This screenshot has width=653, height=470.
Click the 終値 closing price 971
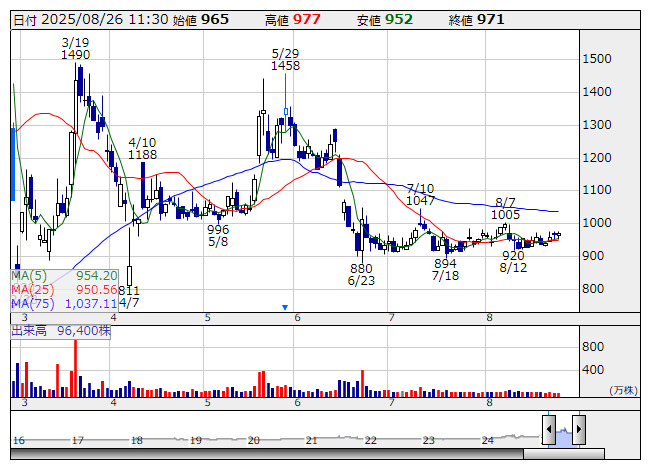[491, 19]
